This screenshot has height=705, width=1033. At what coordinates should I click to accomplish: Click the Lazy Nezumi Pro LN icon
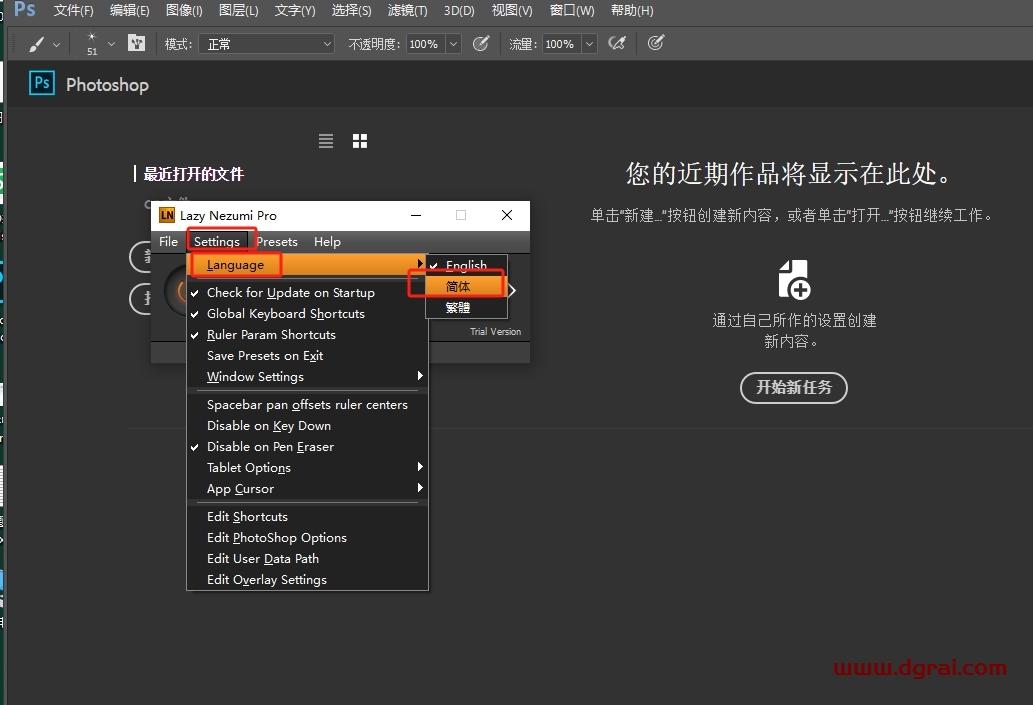point(167,215)
